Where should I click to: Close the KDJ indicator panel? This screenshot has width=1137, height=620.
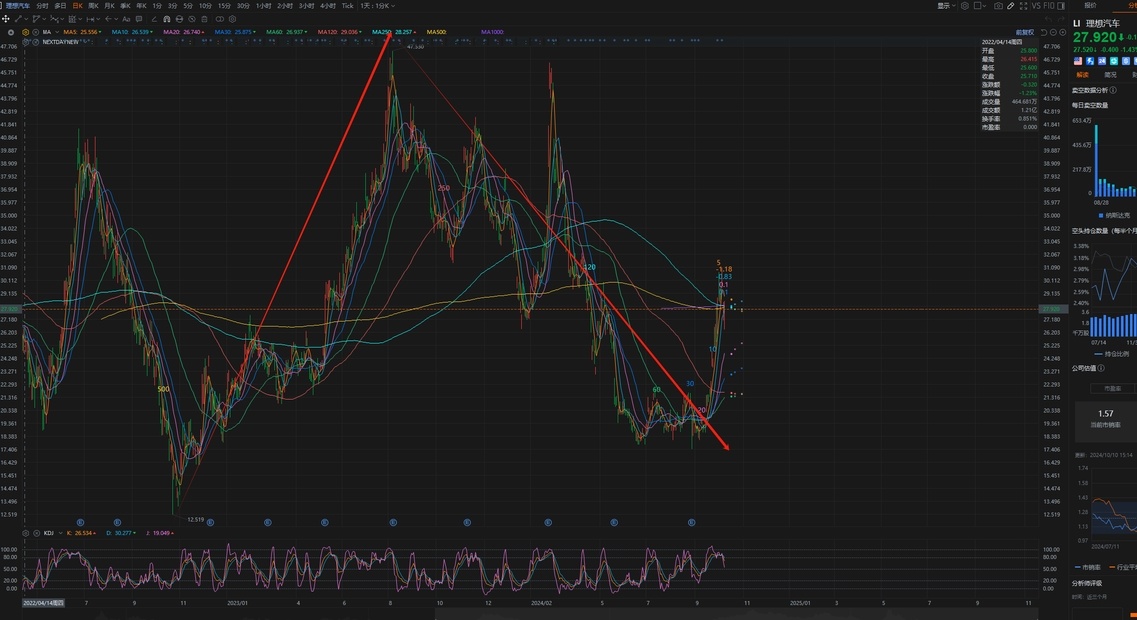[36, 533]
